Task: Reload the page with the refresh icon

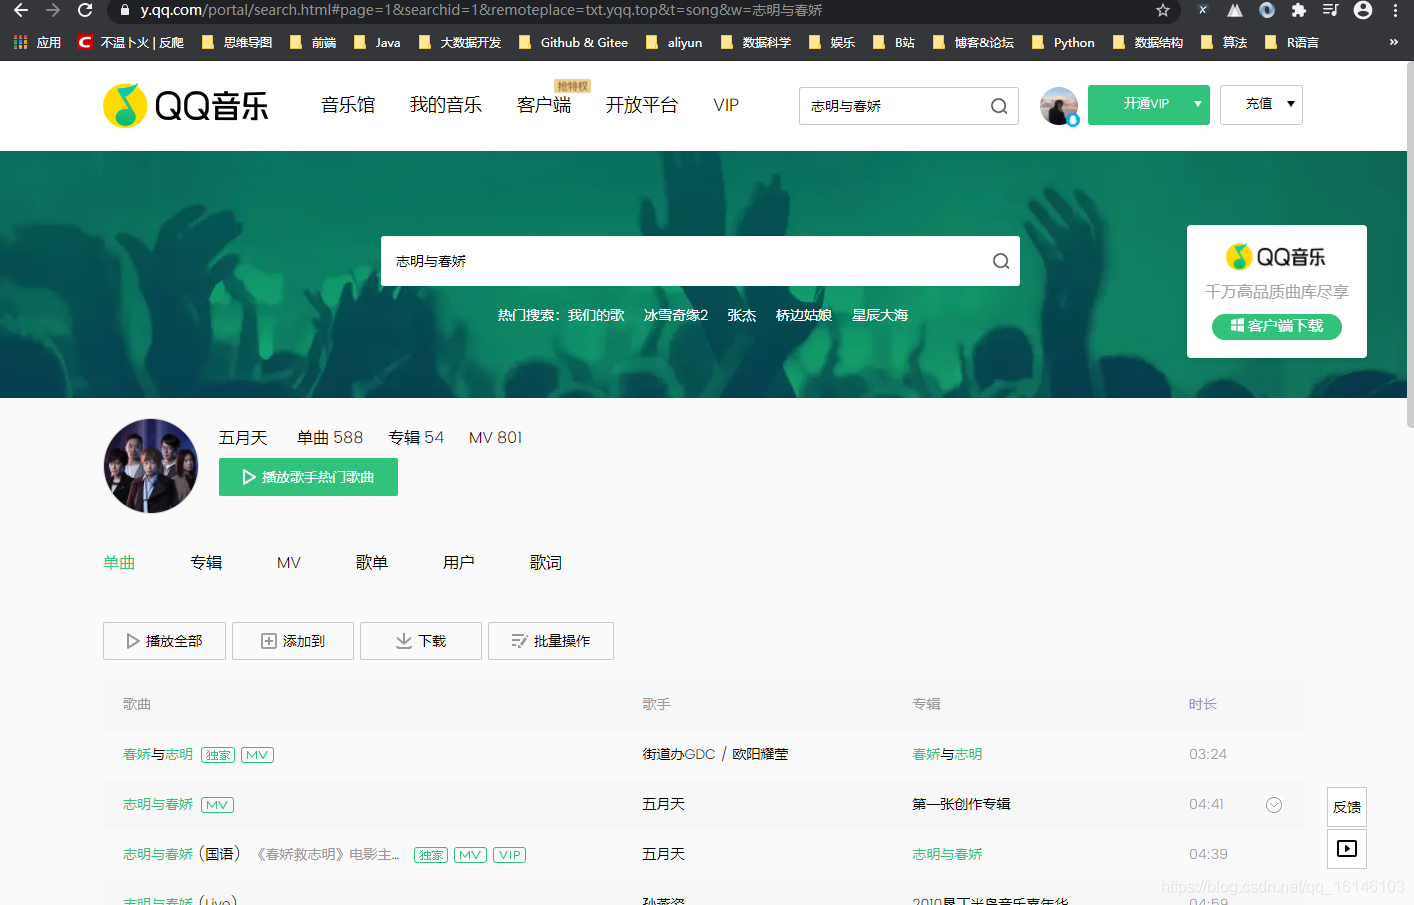Action: click(85, 10)
